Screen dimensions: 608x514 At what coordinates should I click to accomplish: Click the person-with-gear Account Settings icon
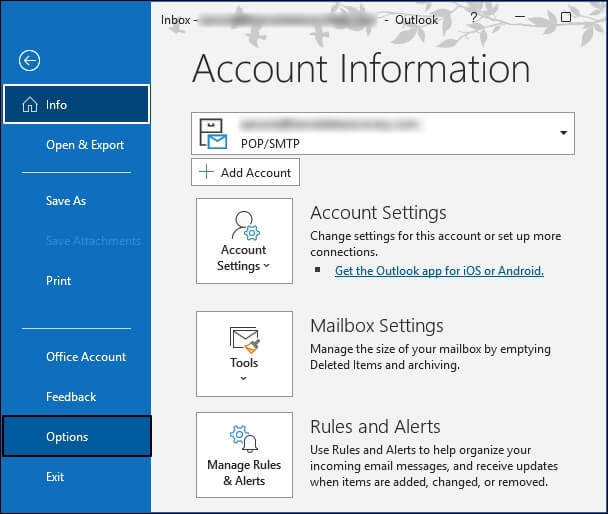tap(245, 226)
